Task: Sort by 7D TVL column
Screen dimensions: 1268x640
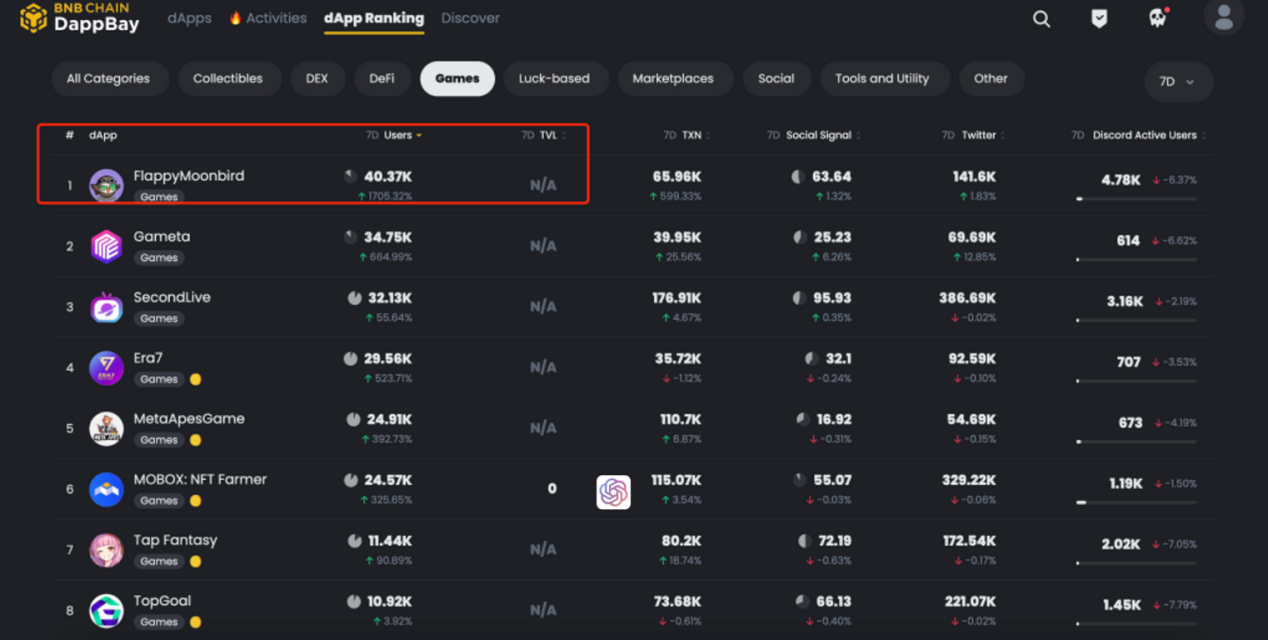Action: [547, 135]
